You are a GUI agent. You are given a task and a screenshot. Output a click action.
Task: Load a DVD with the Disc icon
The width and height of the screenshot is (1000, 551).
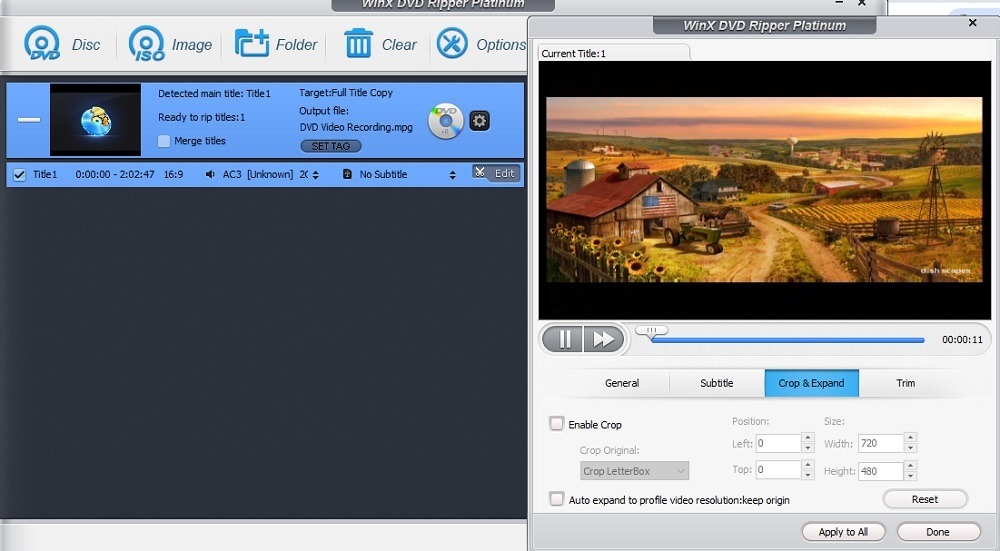coord(42,43)
